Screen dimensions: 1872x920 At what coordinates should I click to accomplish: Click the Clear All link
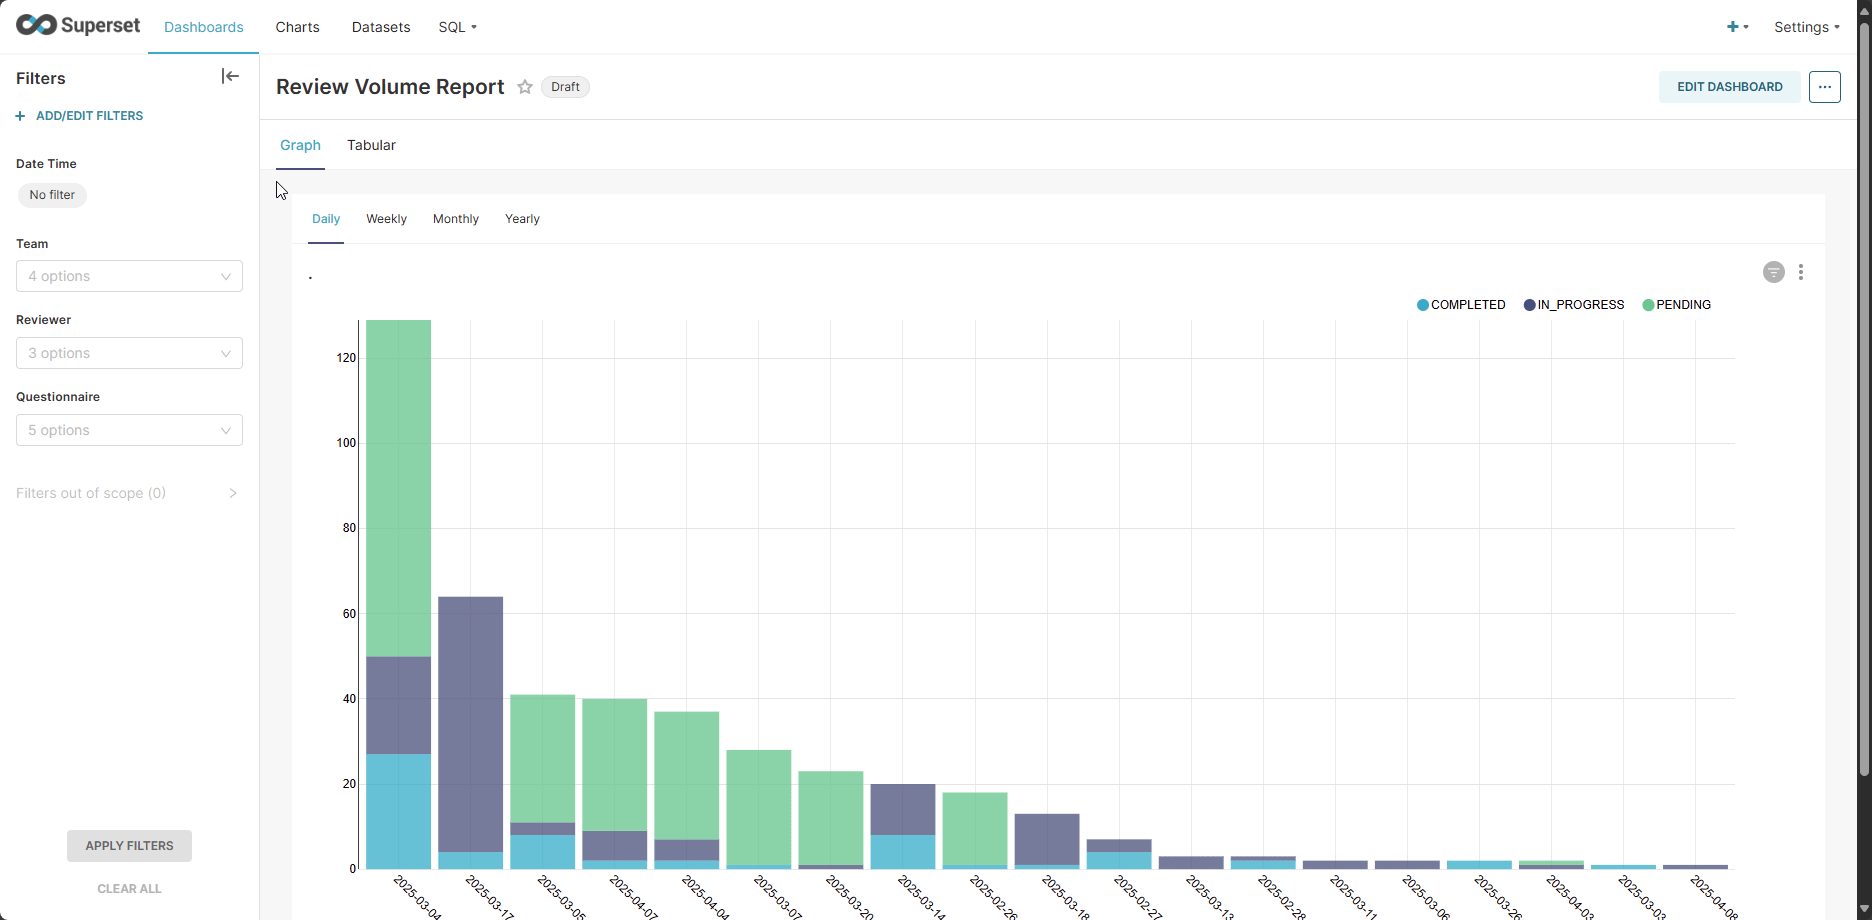coord(129,888)
